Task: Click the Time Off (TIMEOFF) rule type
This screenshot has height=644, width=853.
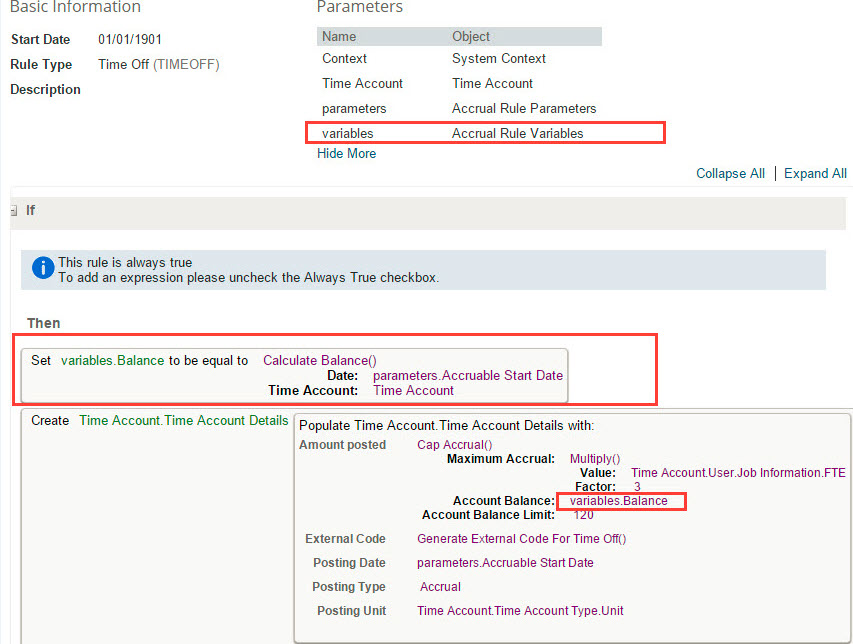Action: click(159, 64)
